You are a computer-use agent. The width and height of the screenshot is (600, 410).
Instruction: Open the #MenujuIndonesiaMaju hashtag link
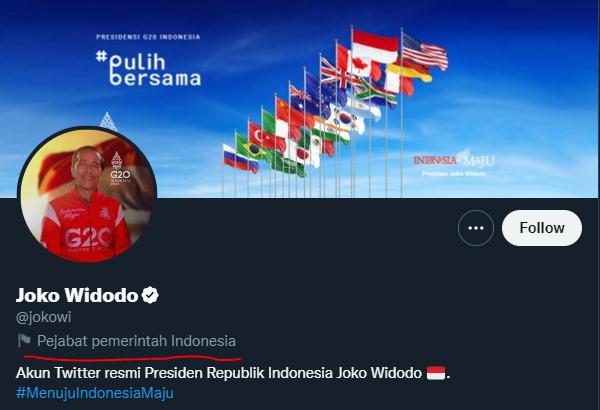point(95,393)
